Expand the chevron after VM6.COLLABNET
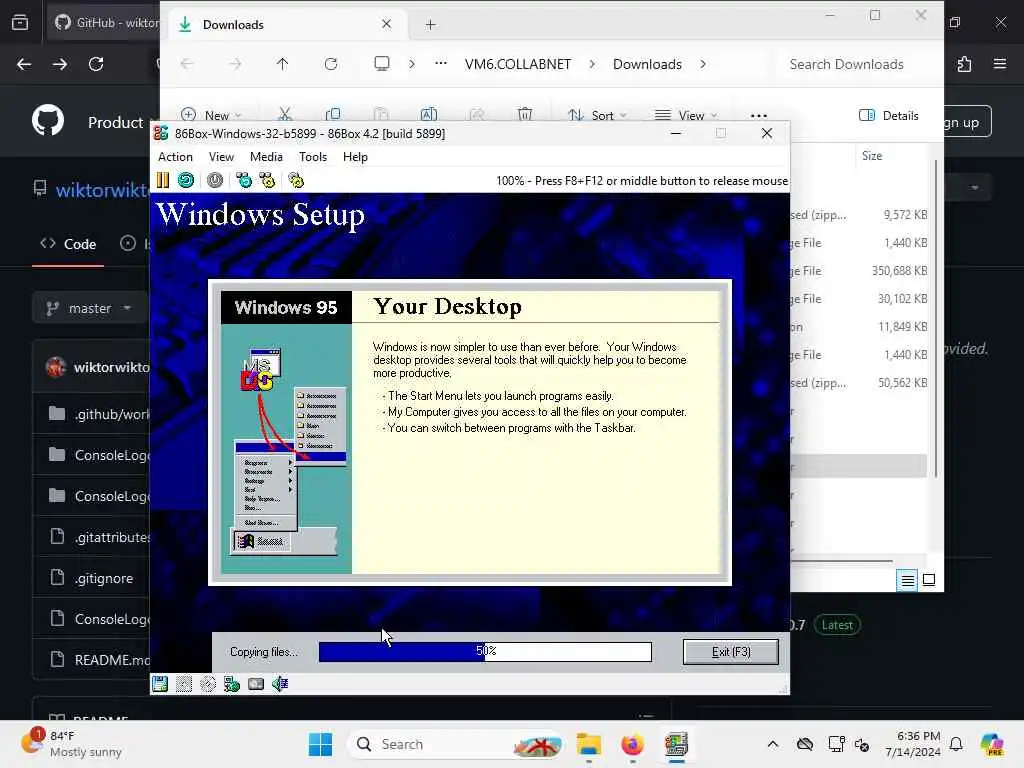This screenshot has width=1024, height=768. click(x=592, y=64)
